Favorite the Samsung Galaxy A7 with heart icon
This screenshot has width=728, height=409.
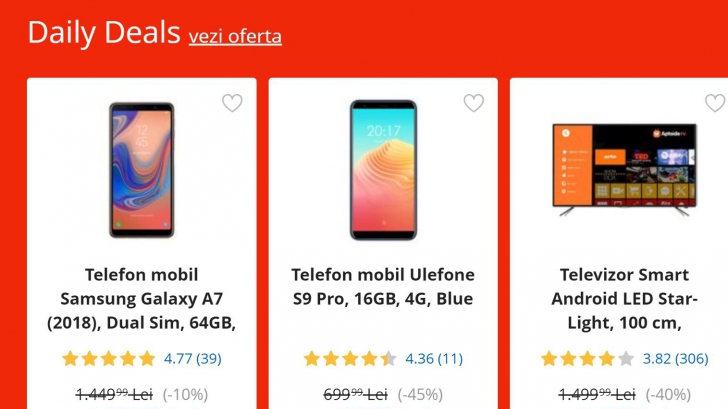click(232, 103)
